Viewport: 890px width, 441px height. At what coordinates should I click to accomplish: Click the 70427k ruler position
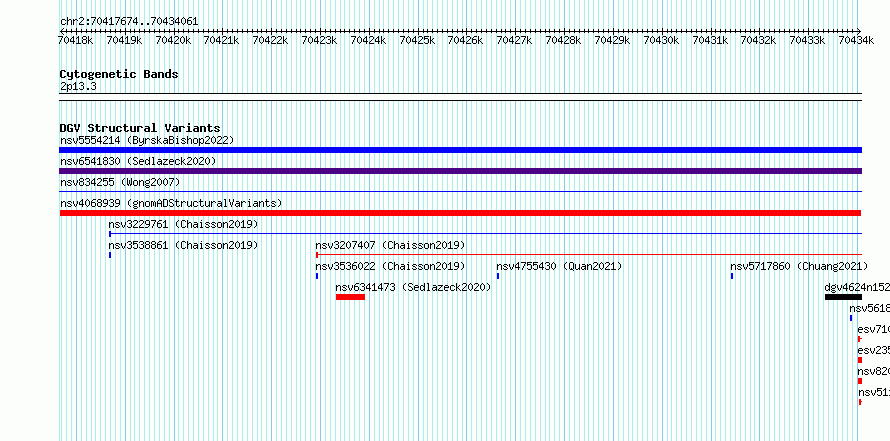click(x=514, y=40)
